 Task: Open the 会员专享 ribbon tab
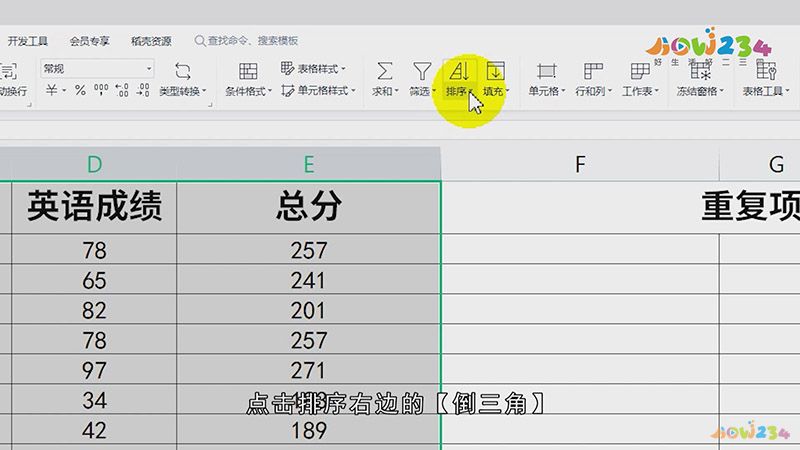tap(90, 41)
